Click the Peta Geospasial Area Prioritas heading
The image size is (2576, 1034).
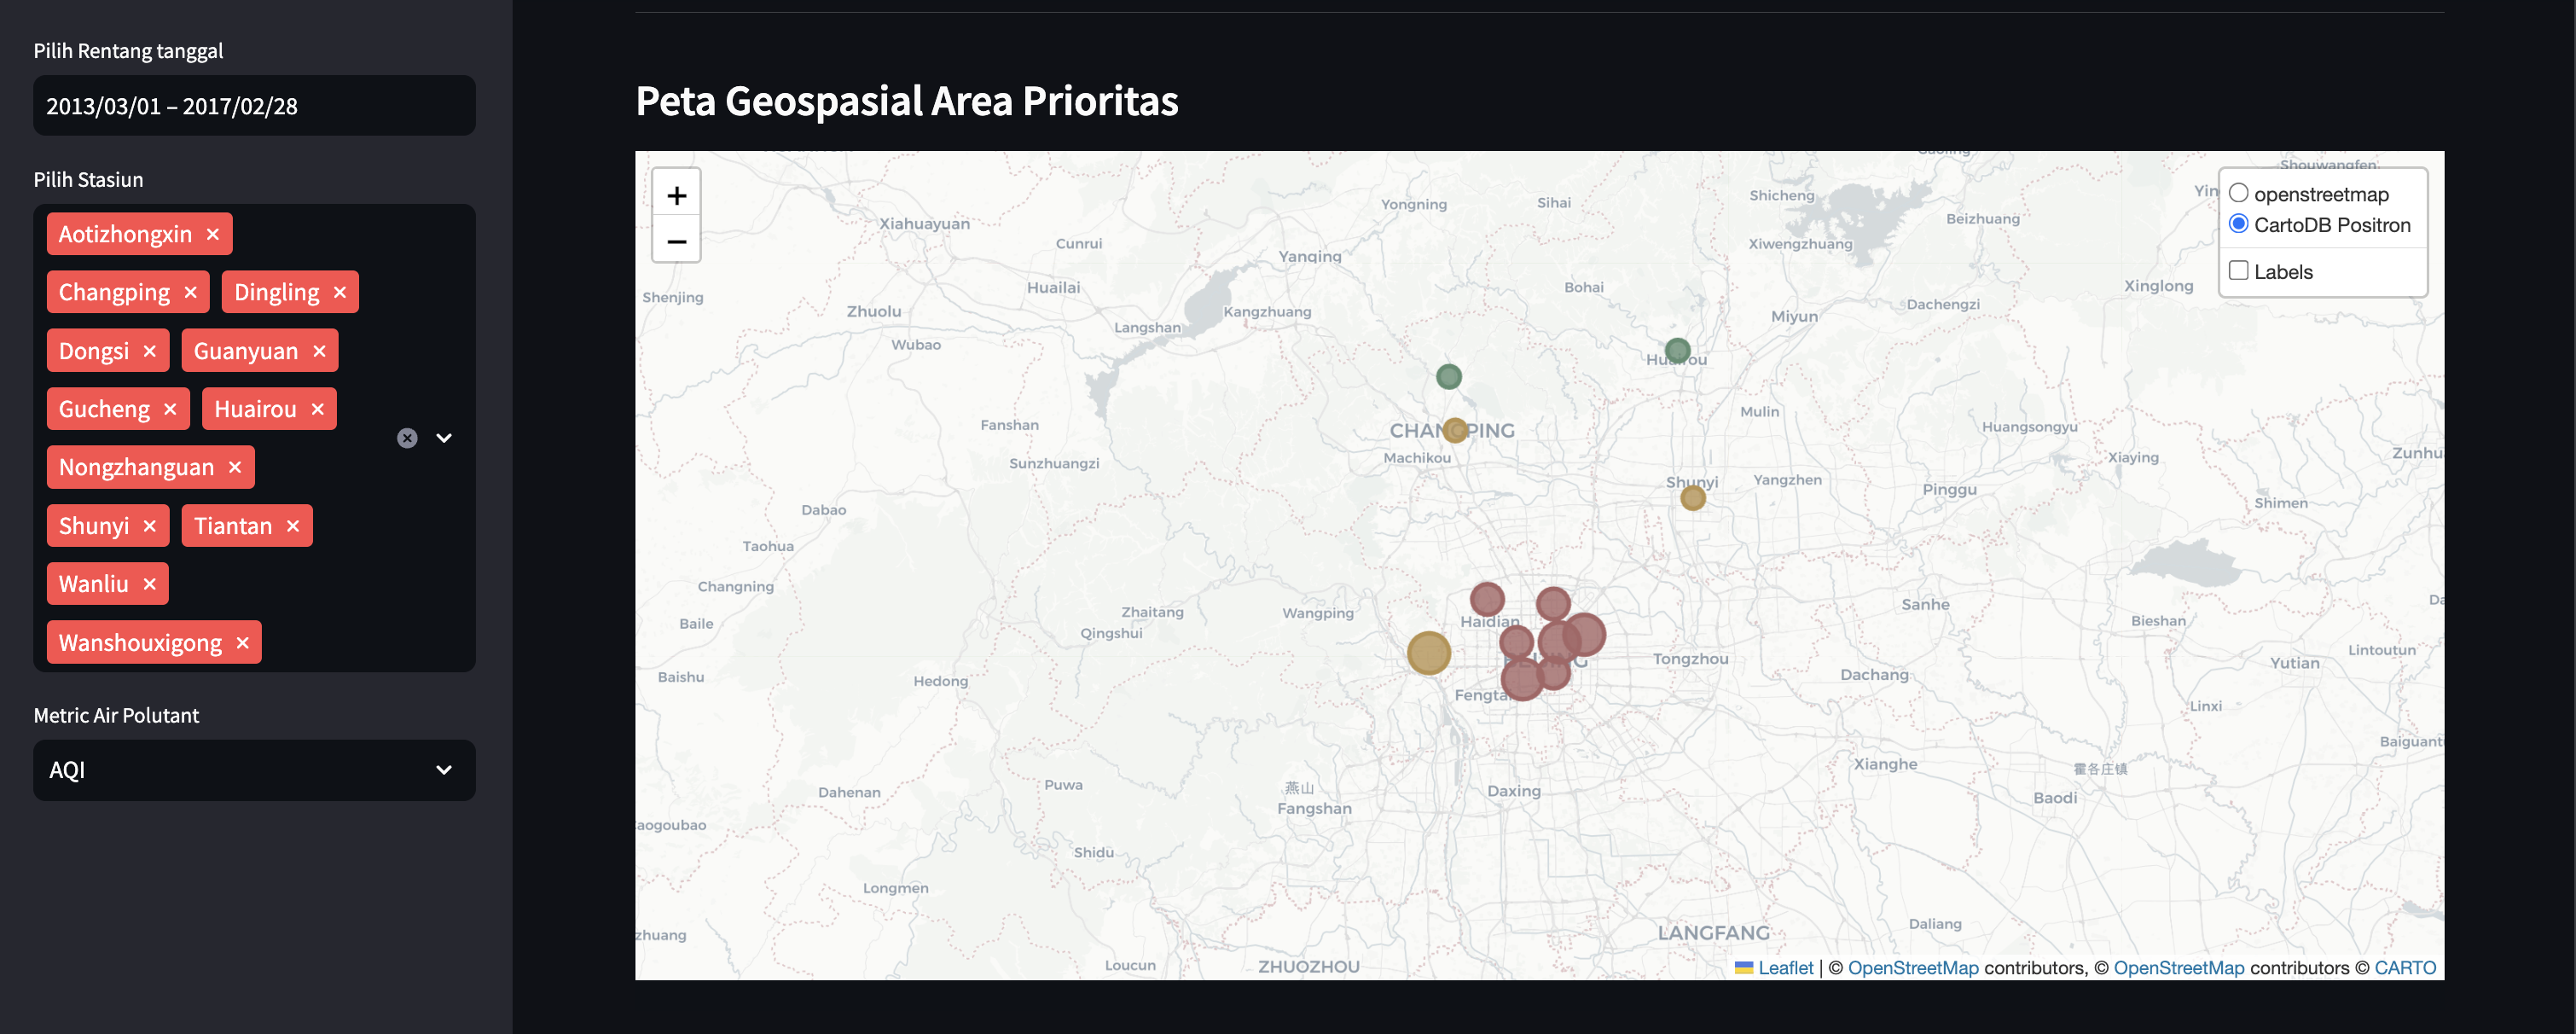tap(907, 101)
